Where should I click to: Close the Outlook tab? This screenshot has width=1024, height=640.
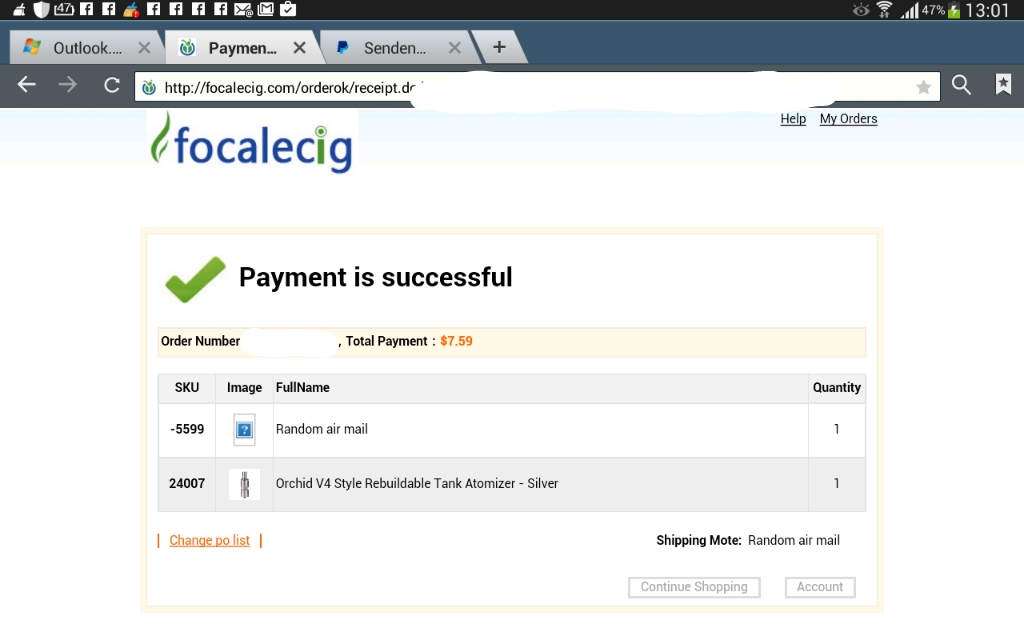click(144, 47)
